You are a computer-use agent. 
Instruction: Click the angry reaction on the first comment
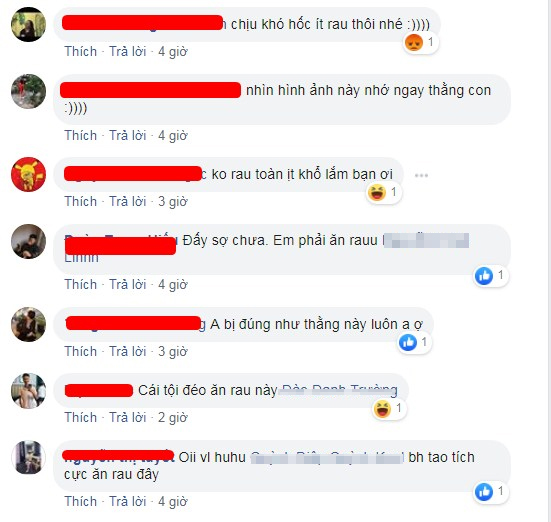coord(414,43)
